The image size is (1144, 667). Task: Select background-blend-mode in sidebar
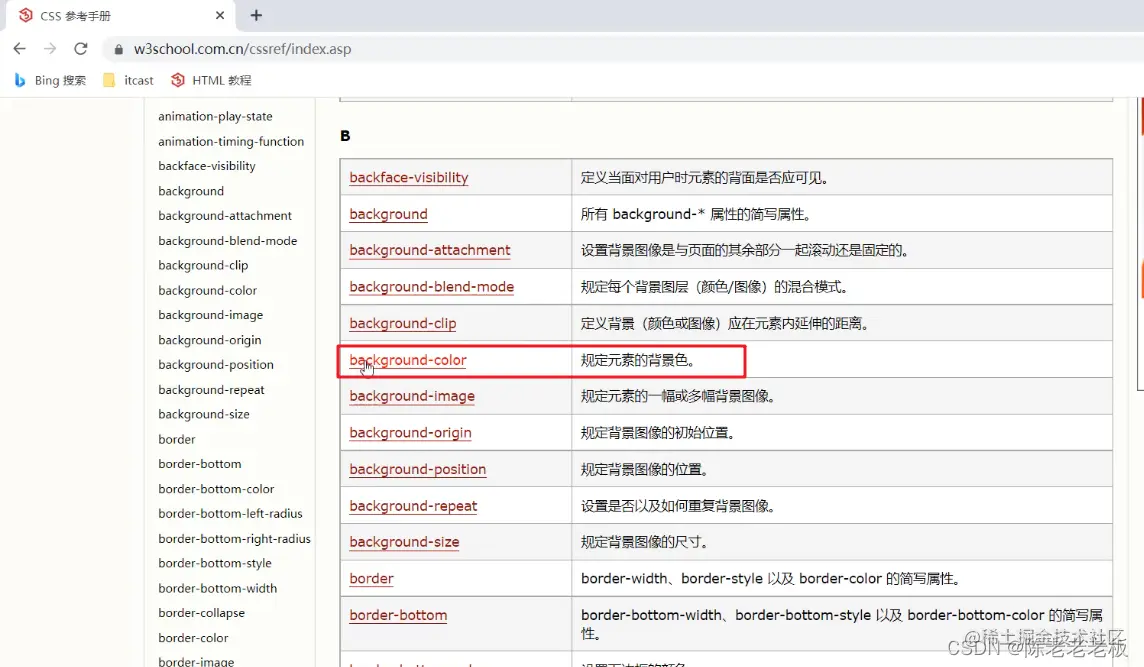pyautogui.click(x=227, y=240)
